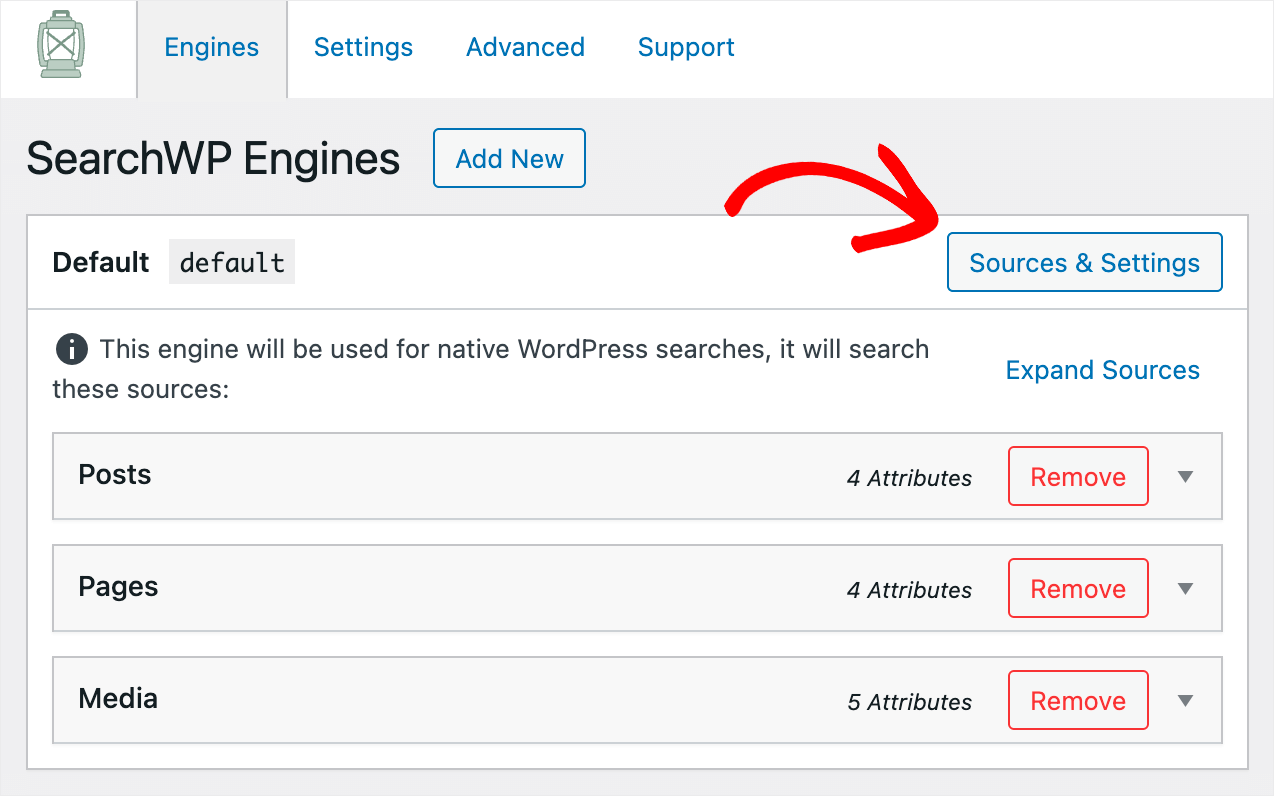Viewport: 1274px width, 796px height.
Task: Click the info icon beside engine description
Action: (70, 350)
